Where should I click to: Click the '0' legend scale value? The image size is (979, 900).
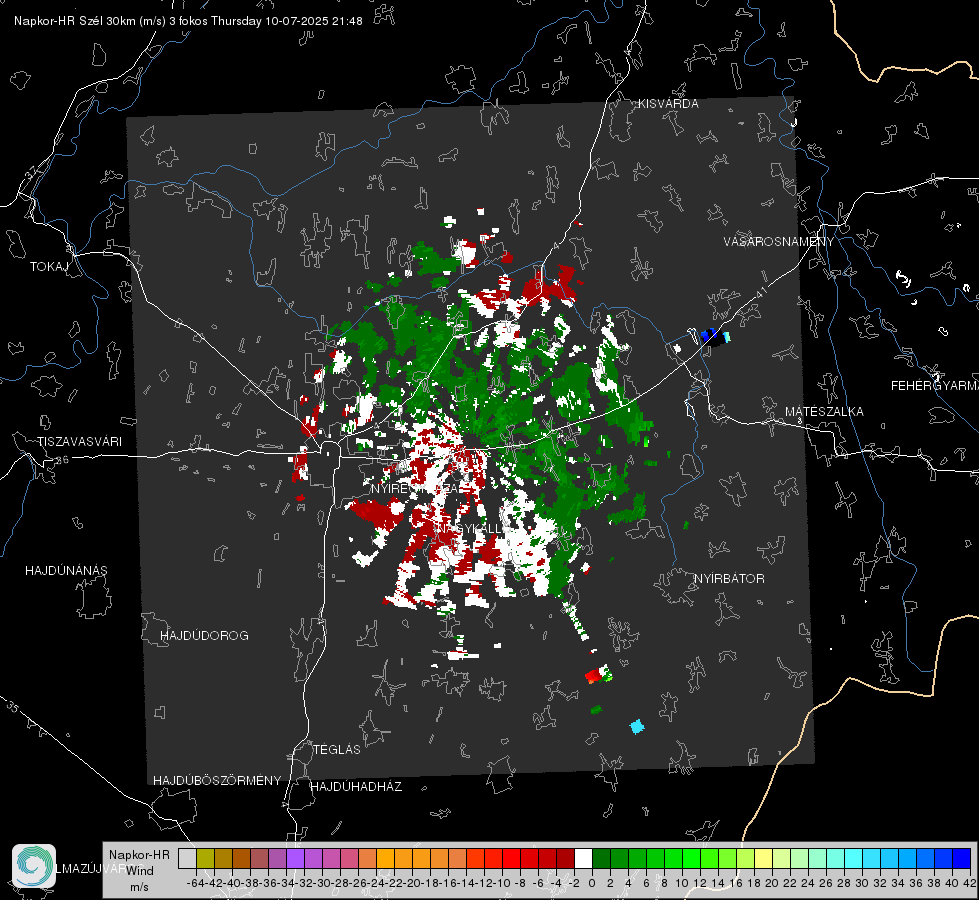tap(592, 883)
